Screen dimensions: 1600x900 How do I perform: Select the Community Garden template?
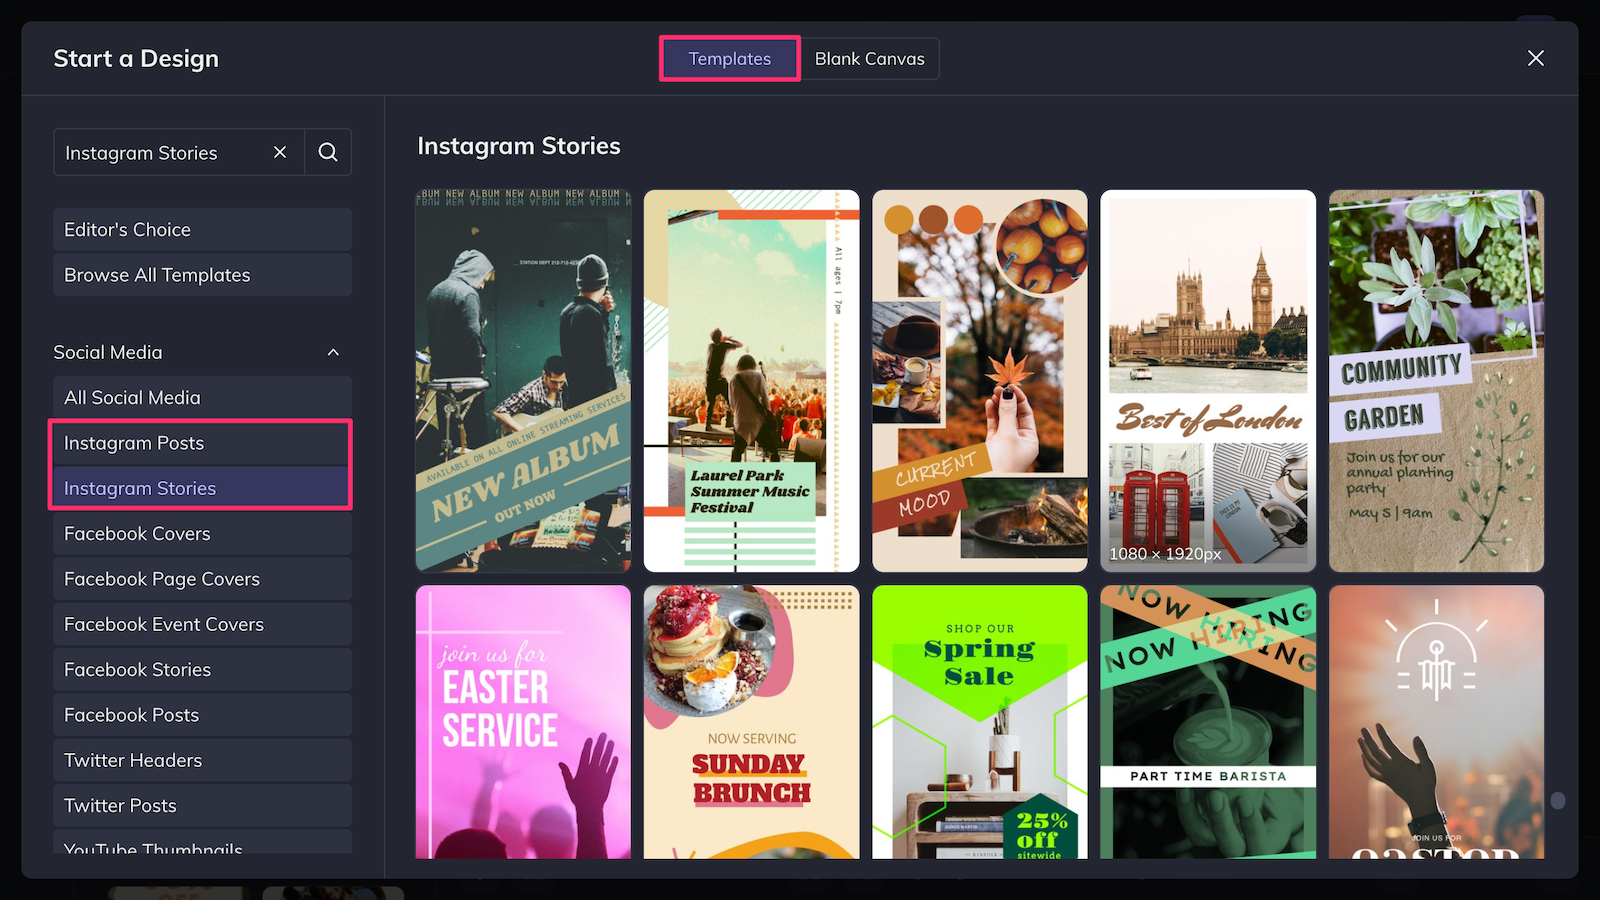click(1436, 380)
